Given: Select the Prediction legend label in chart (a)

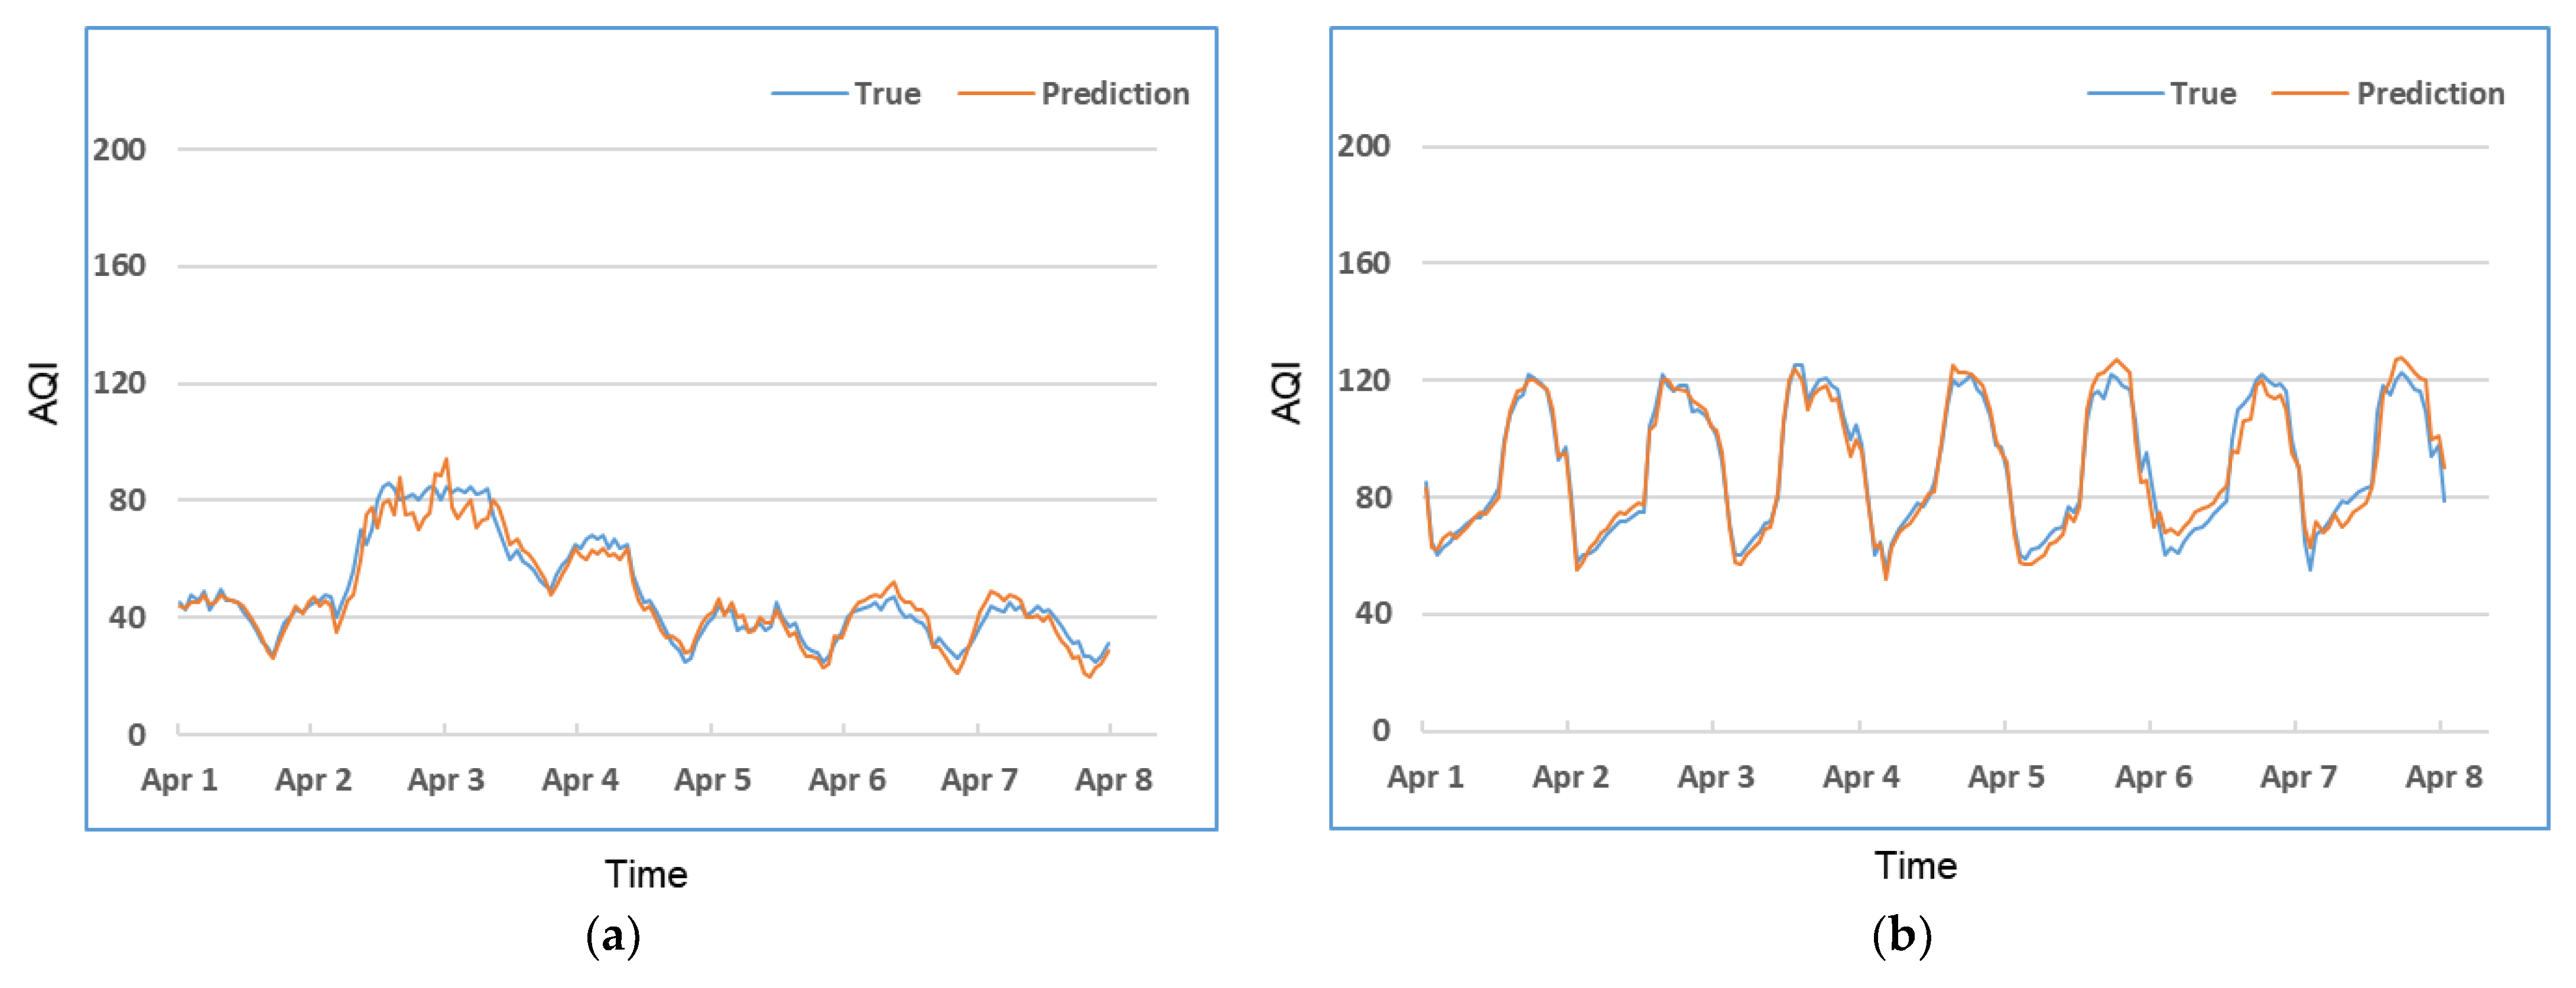Looking at the screenshot, I should (1115, 94).
